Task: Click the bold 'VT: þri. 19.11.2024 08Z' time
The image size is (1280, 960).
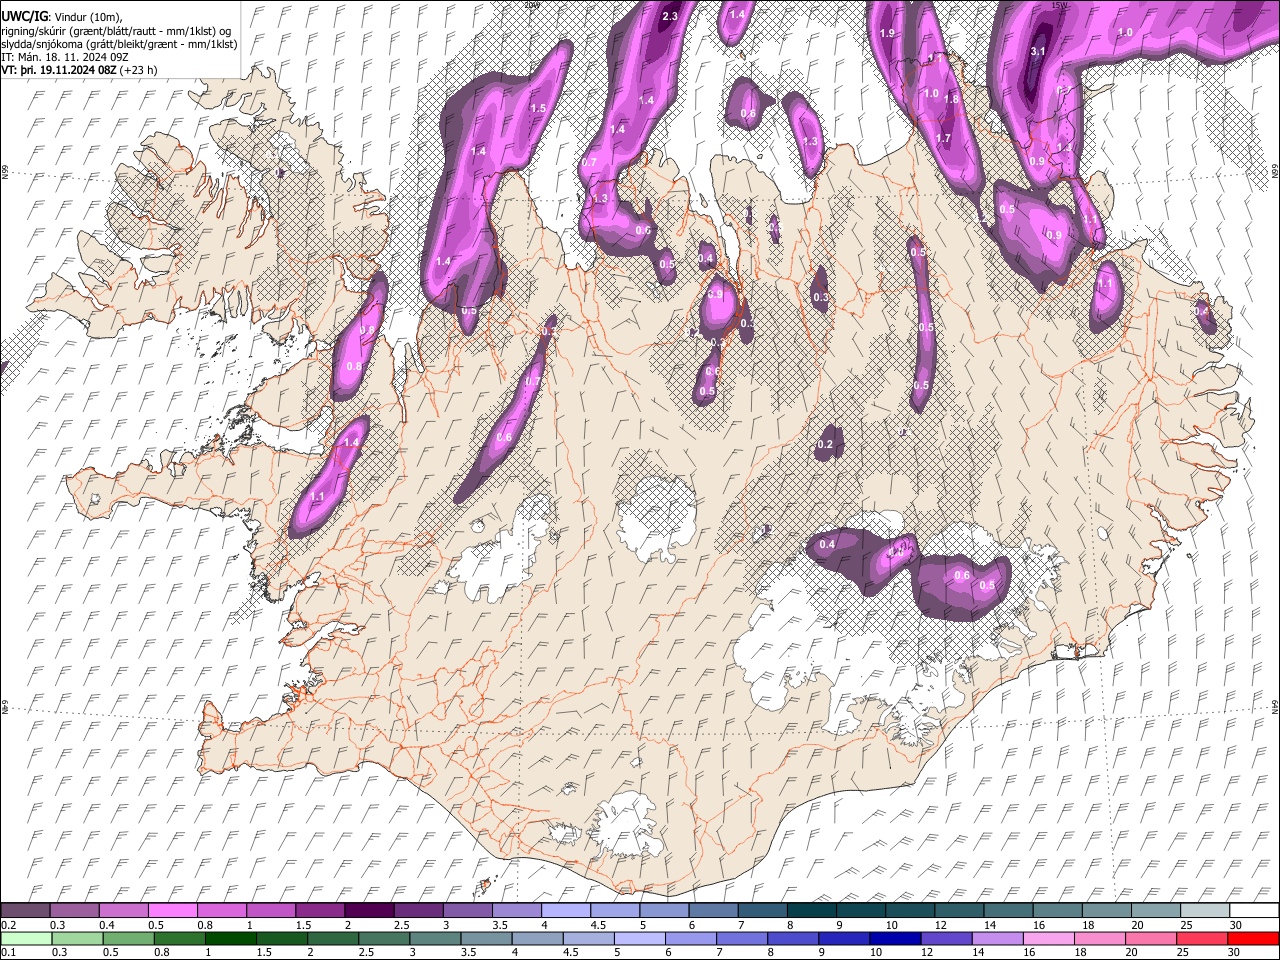Action: 59,72
